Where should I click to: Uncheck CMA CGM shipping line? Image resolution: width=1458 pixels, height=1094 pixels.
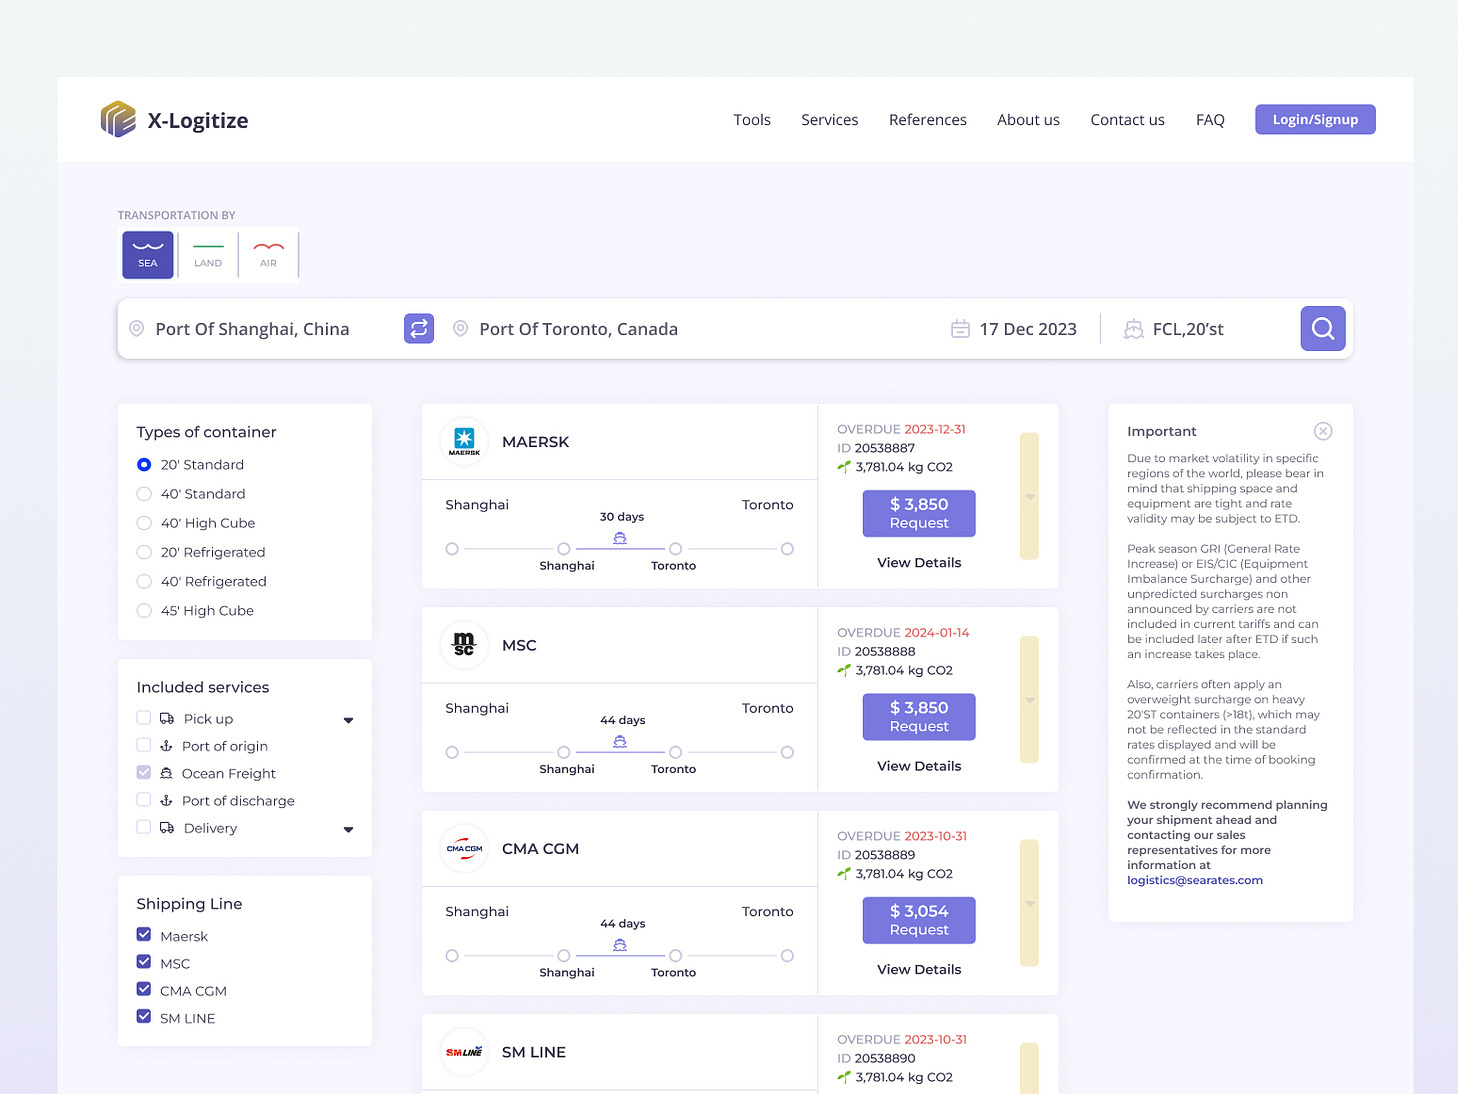pyautogui.click(x=144, y=989)
